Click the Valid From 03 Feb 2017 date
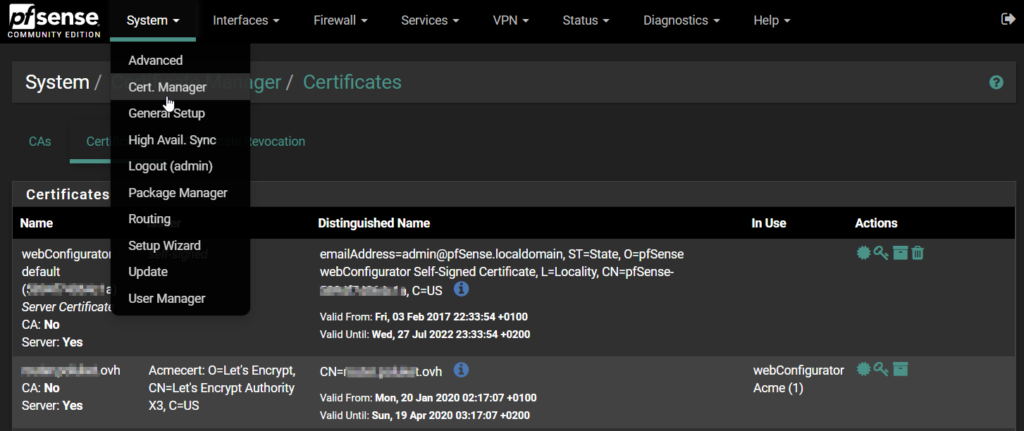 451,317
